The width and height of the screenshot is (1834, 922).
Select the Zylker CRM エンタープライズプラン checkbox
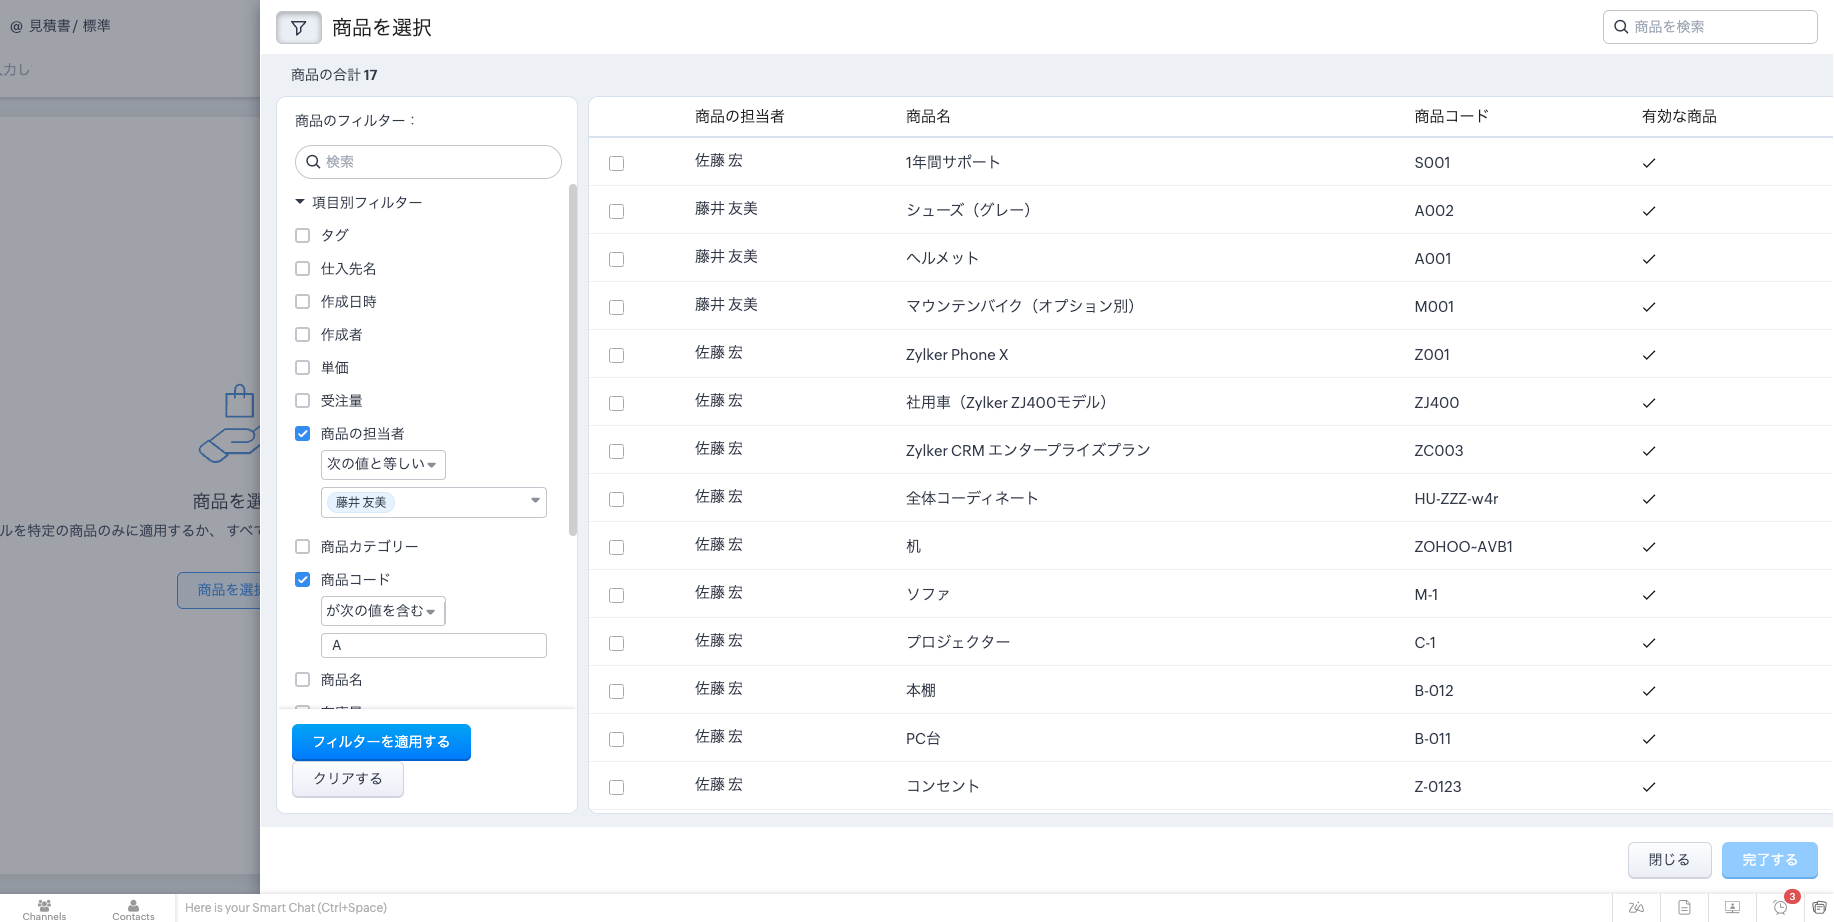pos(617,451)
